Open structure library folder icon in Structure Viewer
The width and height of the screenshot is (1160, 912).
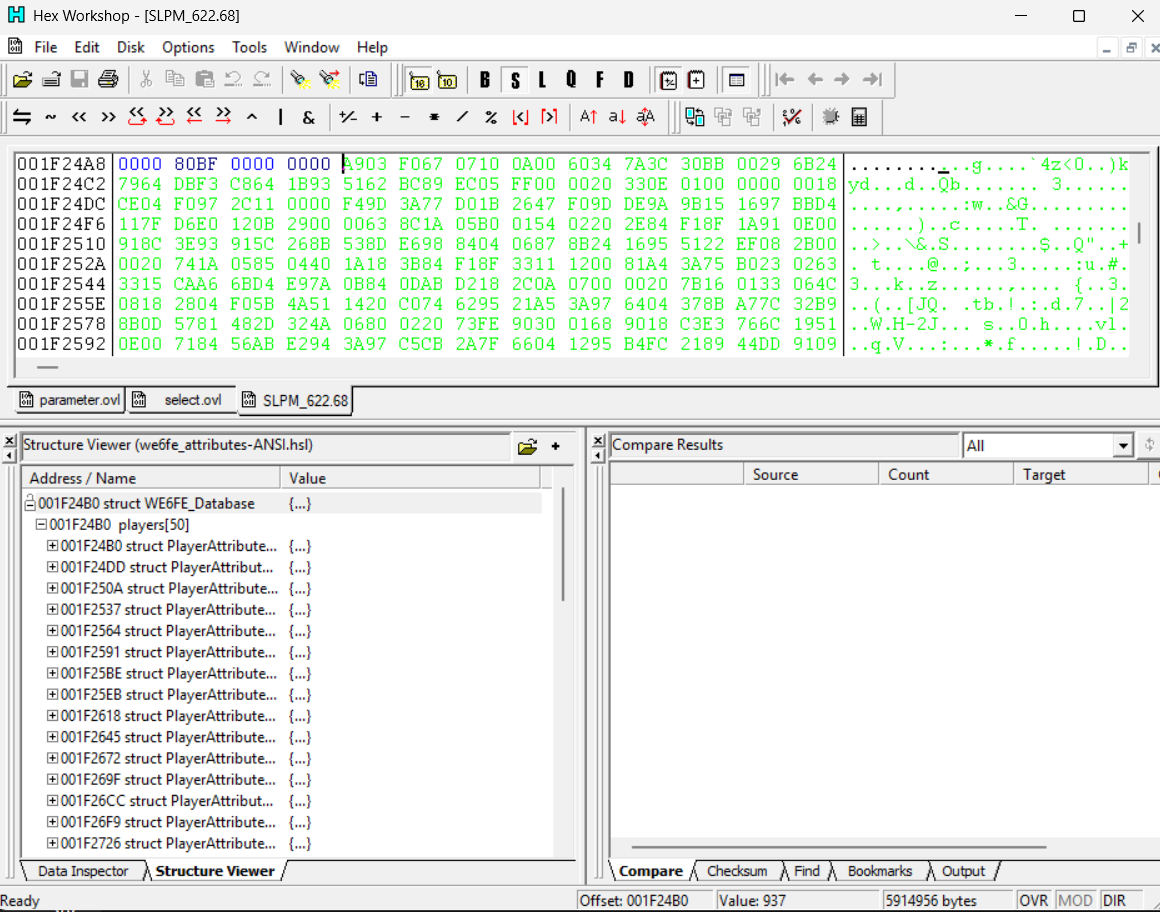click(x=527, y=447)
